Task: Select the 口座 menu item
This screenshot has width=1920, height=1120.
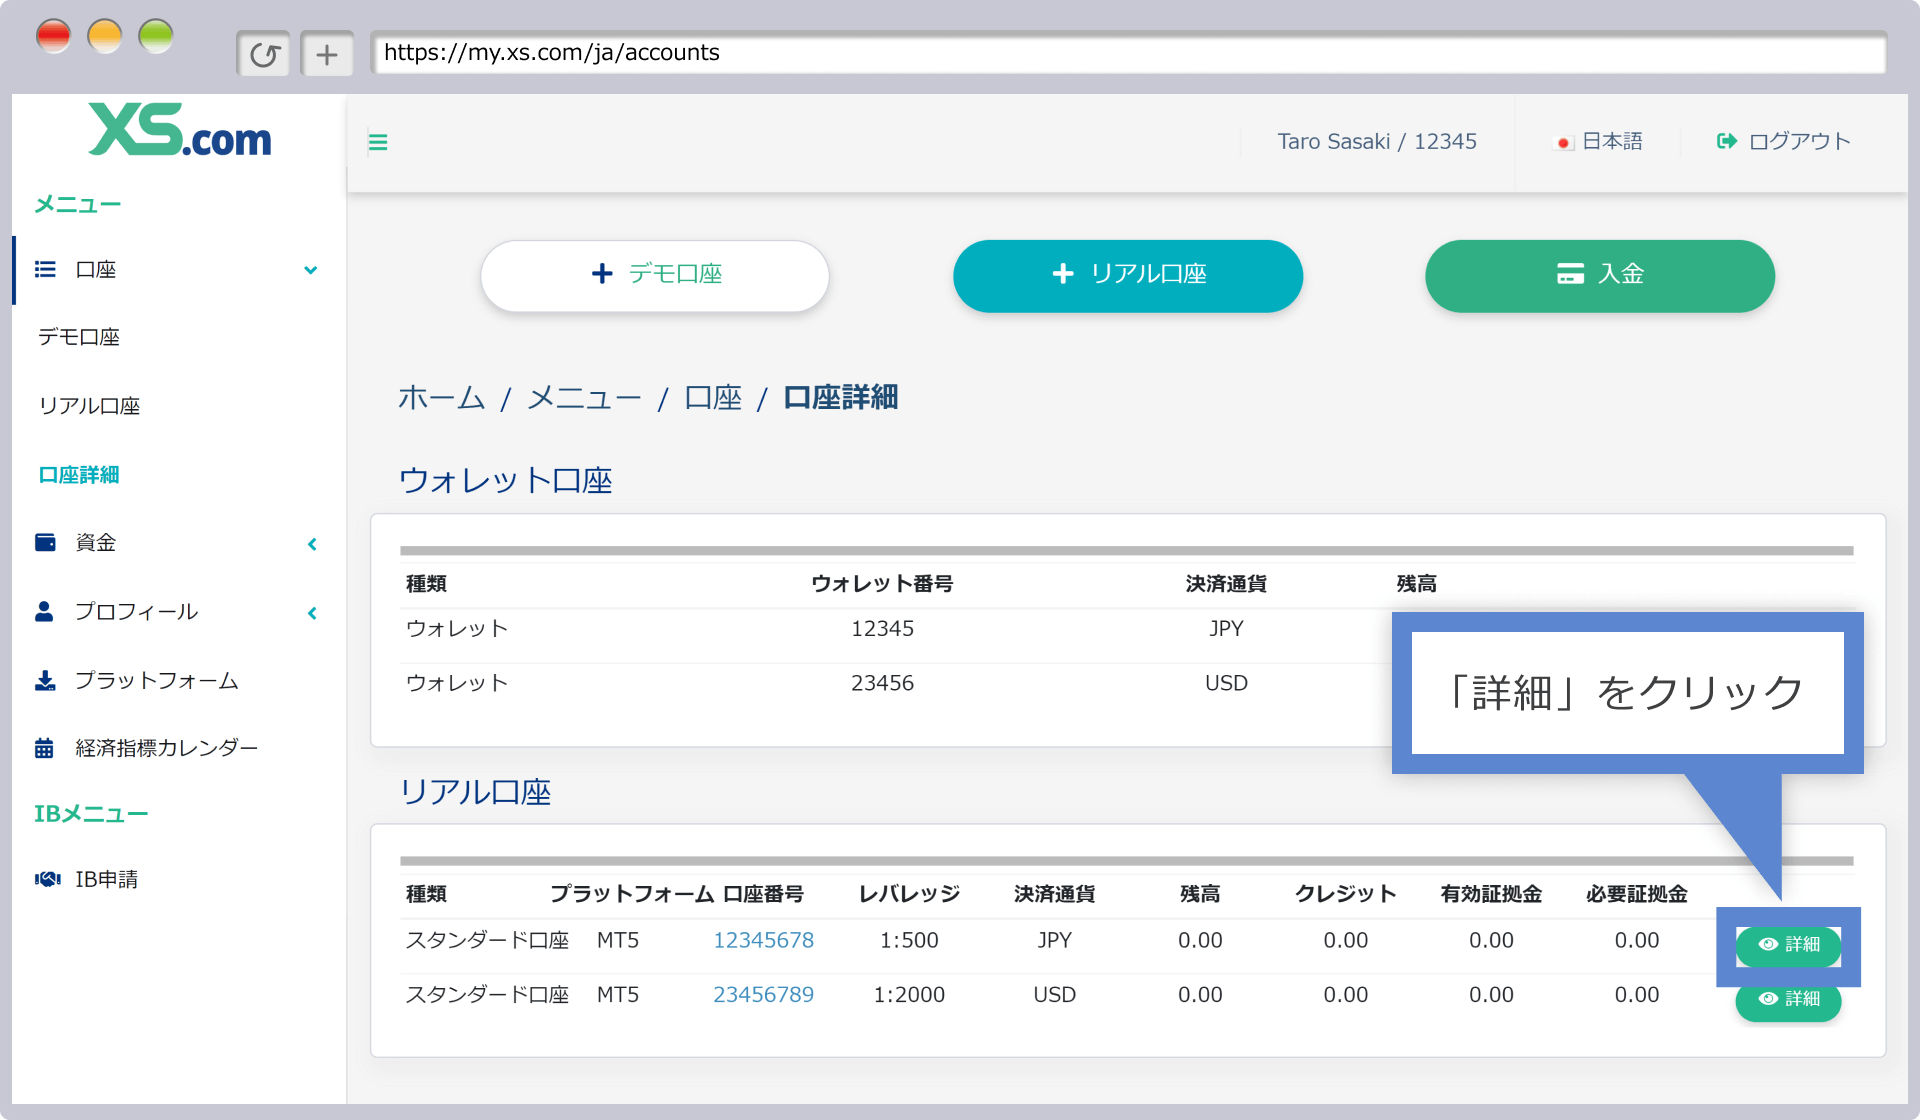Action: pyautogui.click(x=96, y=269)
